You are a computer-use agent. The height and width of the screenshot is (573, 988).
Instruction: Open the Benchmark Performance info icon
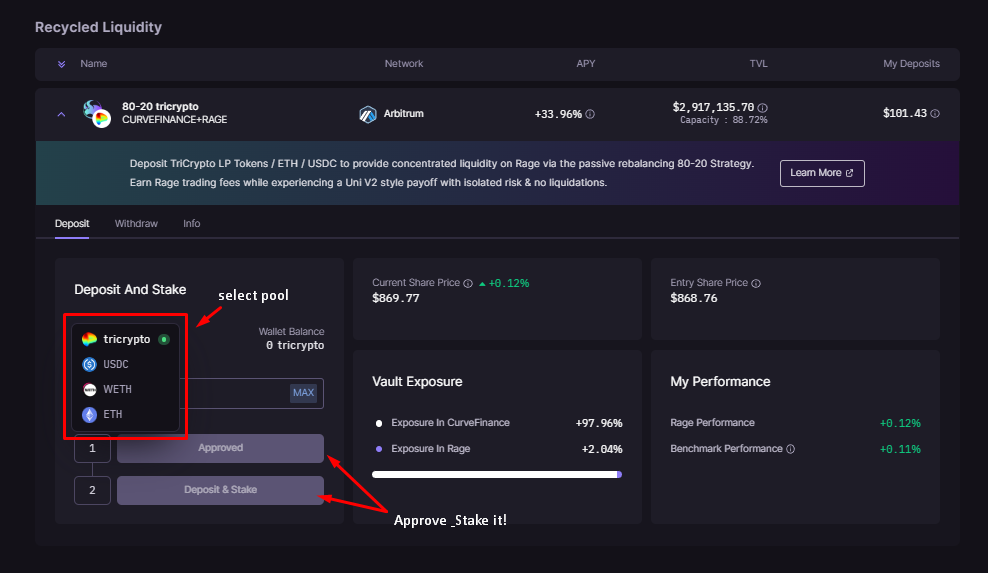point(790,449)
